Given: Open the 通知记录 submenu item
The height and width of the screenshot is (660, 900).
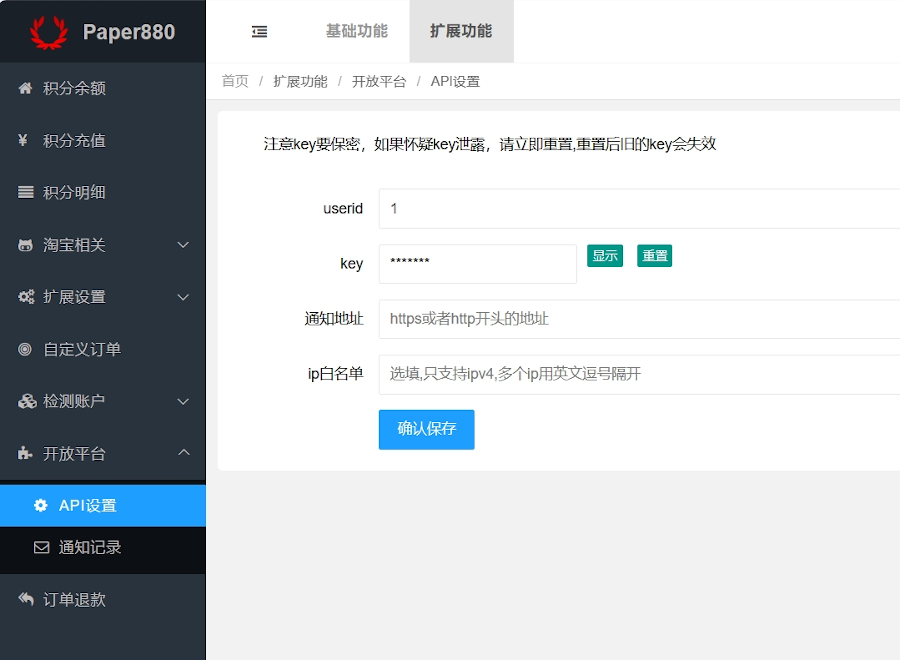Looking at the screenshot, I should [x=103, y=548].
